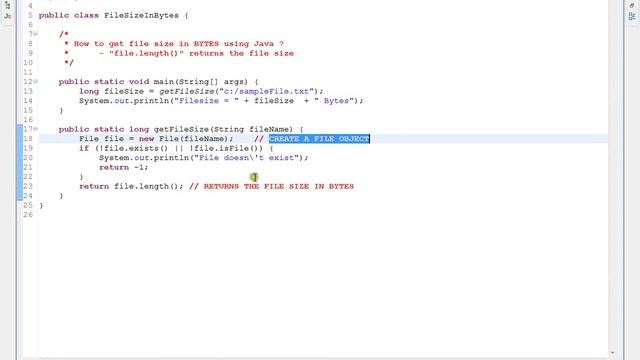The height and width of the screenshot is (360, 640).
Task: Place cursor on class name FileSizeInBytes
Action: point(141,16)
